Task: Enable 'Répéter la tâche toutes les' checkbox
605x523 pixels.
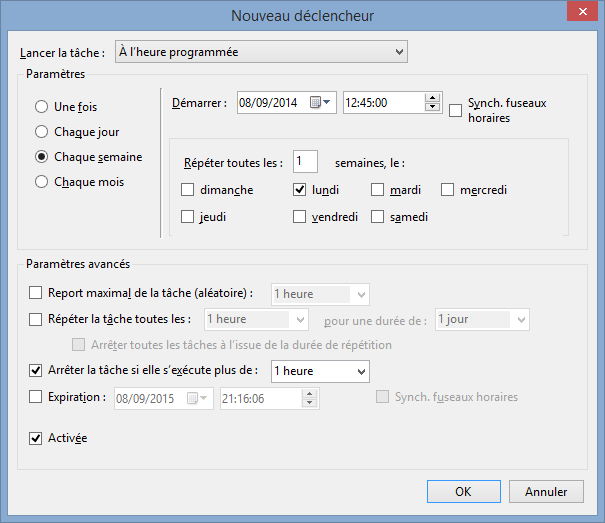Action: pyautogui.click(x=37, y=319)
